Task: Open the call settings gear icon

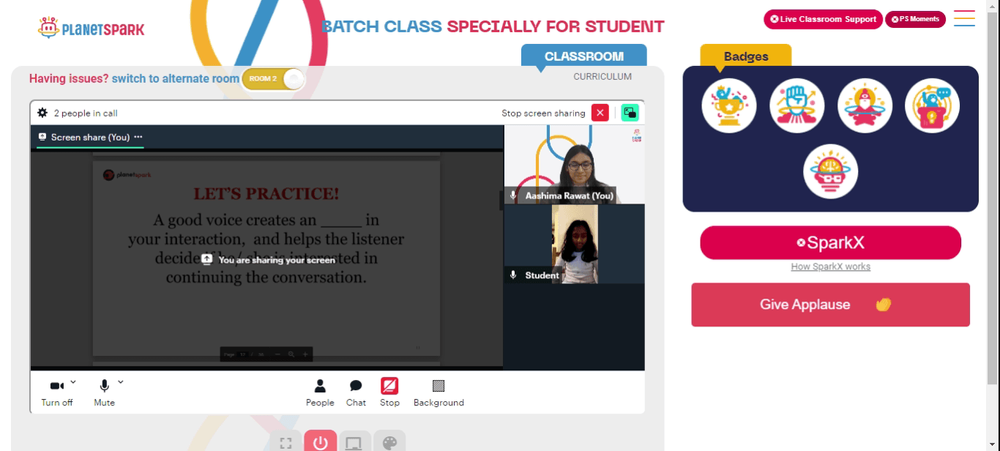Action: pos(42,113)
